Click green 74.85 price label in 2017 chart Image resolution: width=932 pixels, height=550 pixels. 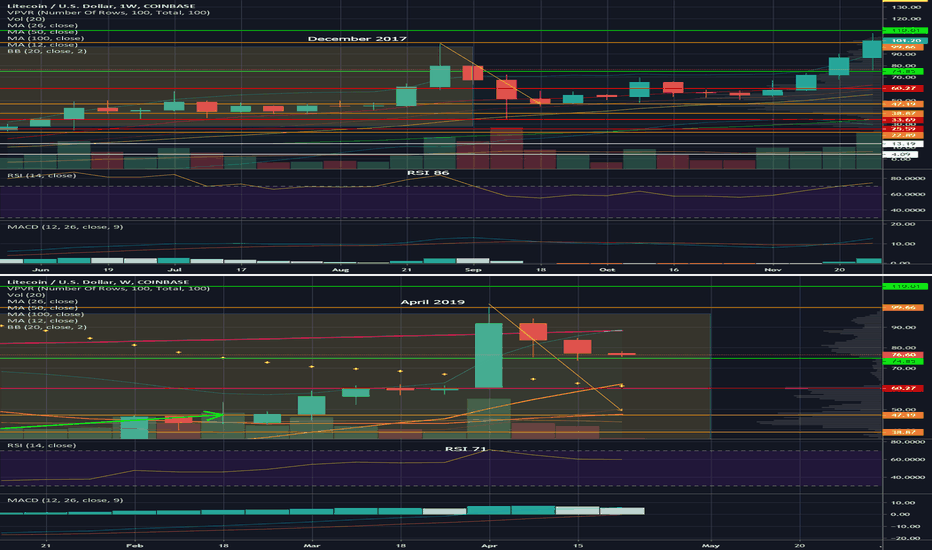903,71
